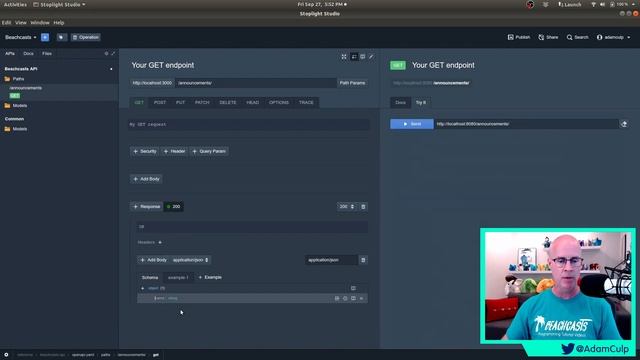The height and width of the screenshot is (360, 640).
Task: Delete the application/json body with the trash icon
Action: pyautogui.click(x=363, y=260)
